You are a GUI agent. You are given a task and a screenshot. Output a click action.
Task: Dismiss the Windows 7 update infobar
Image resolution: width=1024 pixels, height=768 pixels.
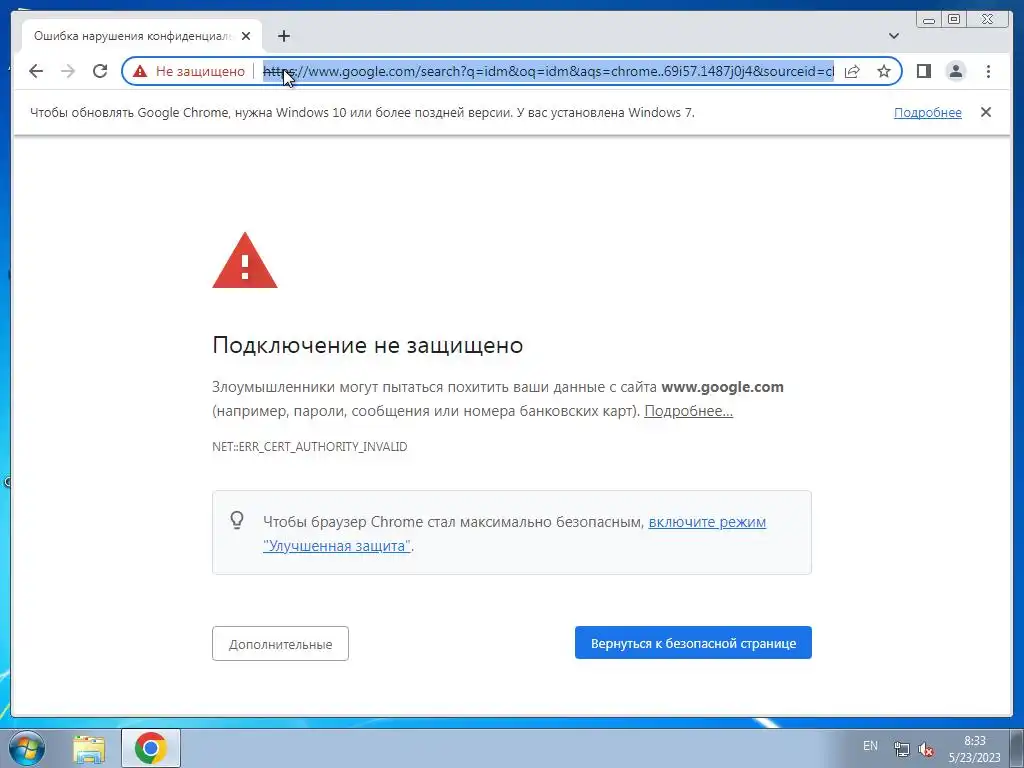986,112
